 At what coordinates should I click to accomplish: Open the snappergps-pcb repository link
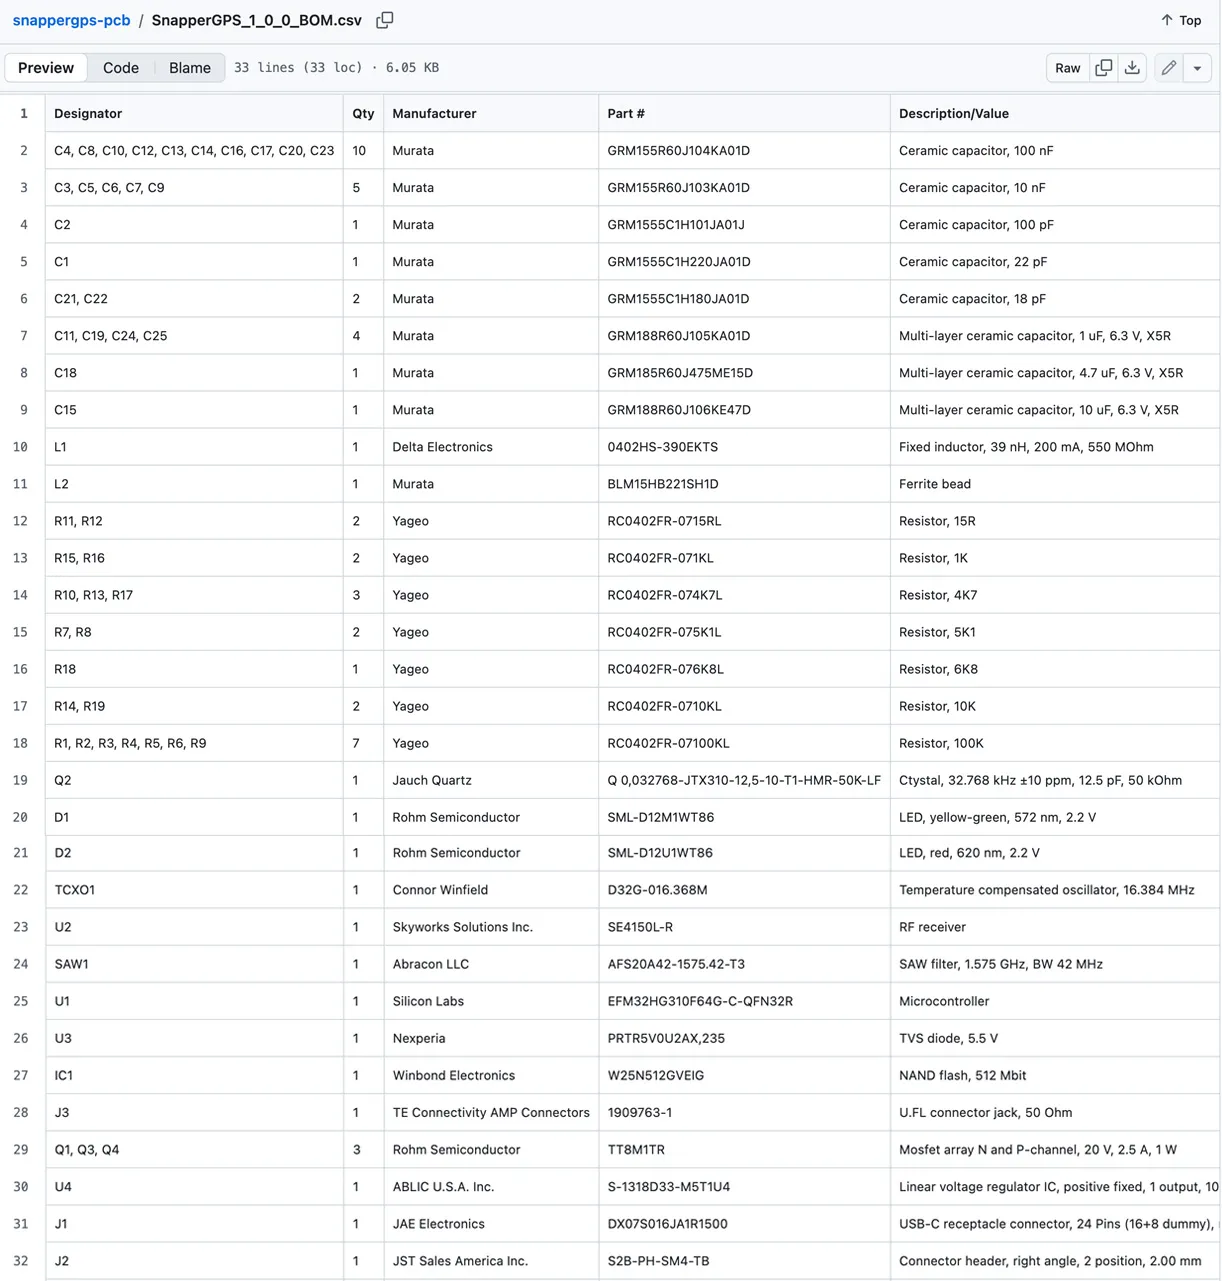point(71,20)
